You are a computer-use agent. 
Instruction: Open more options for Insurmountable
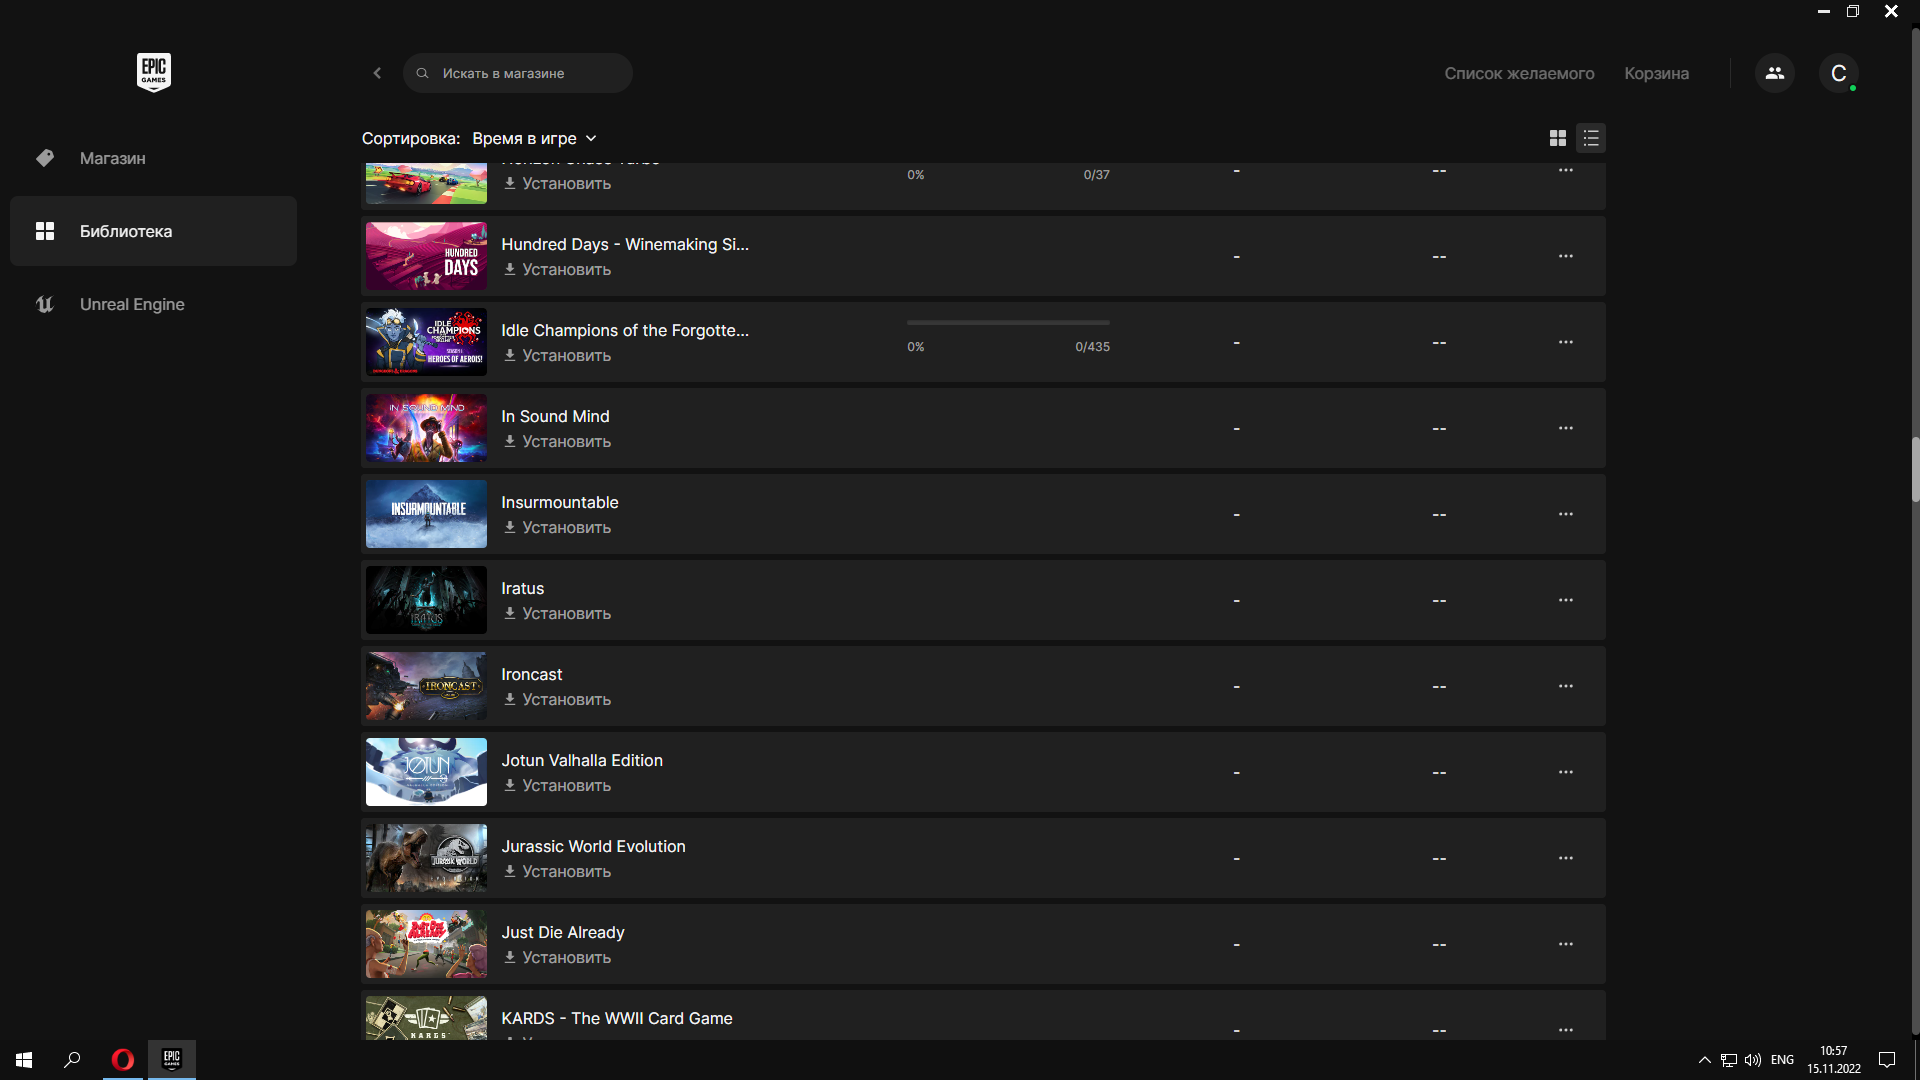[x=1566, y=514]
